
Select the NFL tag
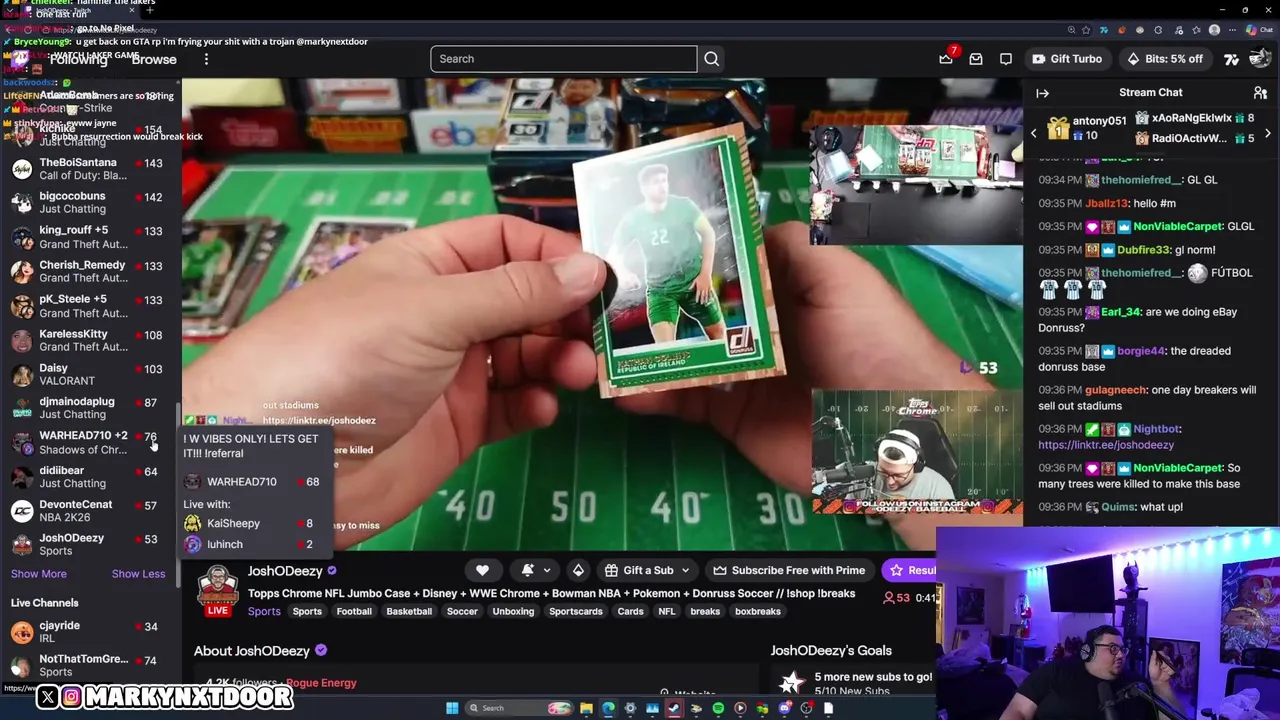[x=667, y=611]
